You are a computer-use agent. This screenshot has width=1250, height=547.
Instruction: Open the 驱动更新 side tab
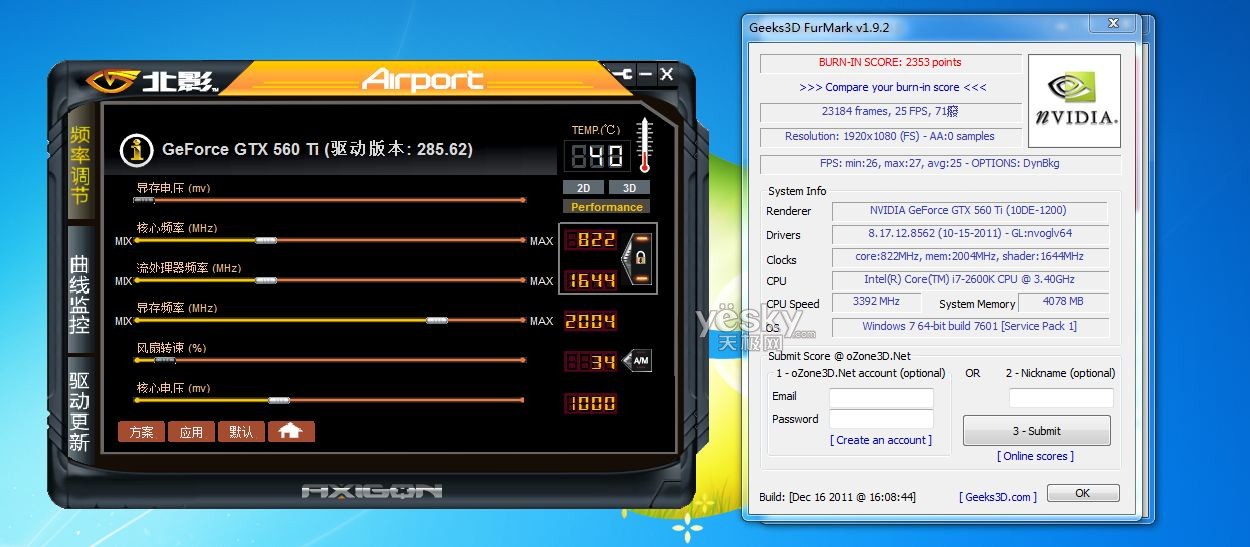pos(80,410)
